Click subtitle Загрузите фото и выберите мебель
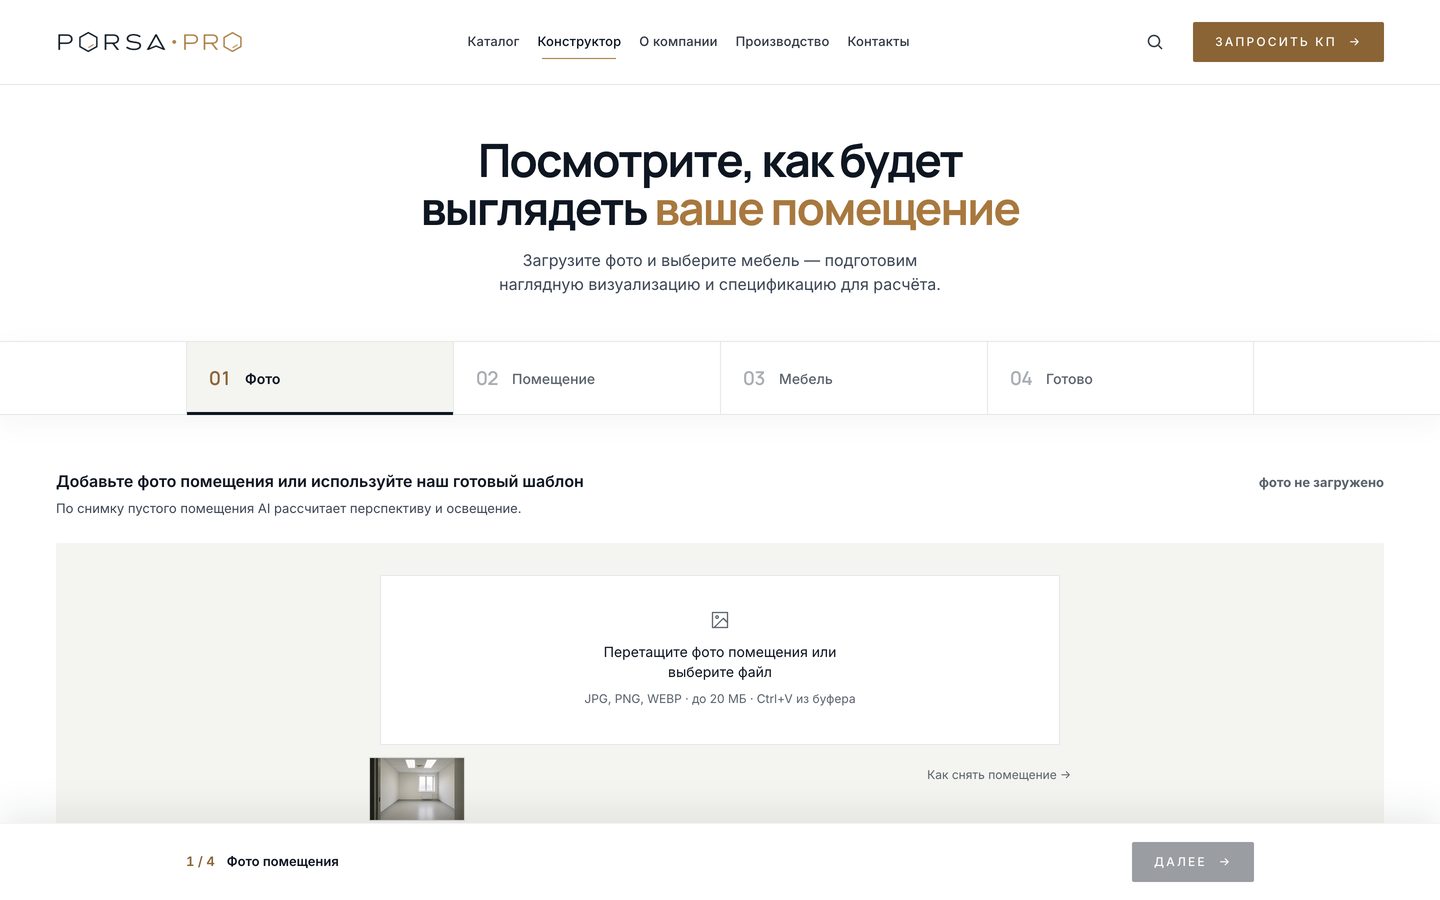Viewport: 1440px width, 900px height. (720, 272)
